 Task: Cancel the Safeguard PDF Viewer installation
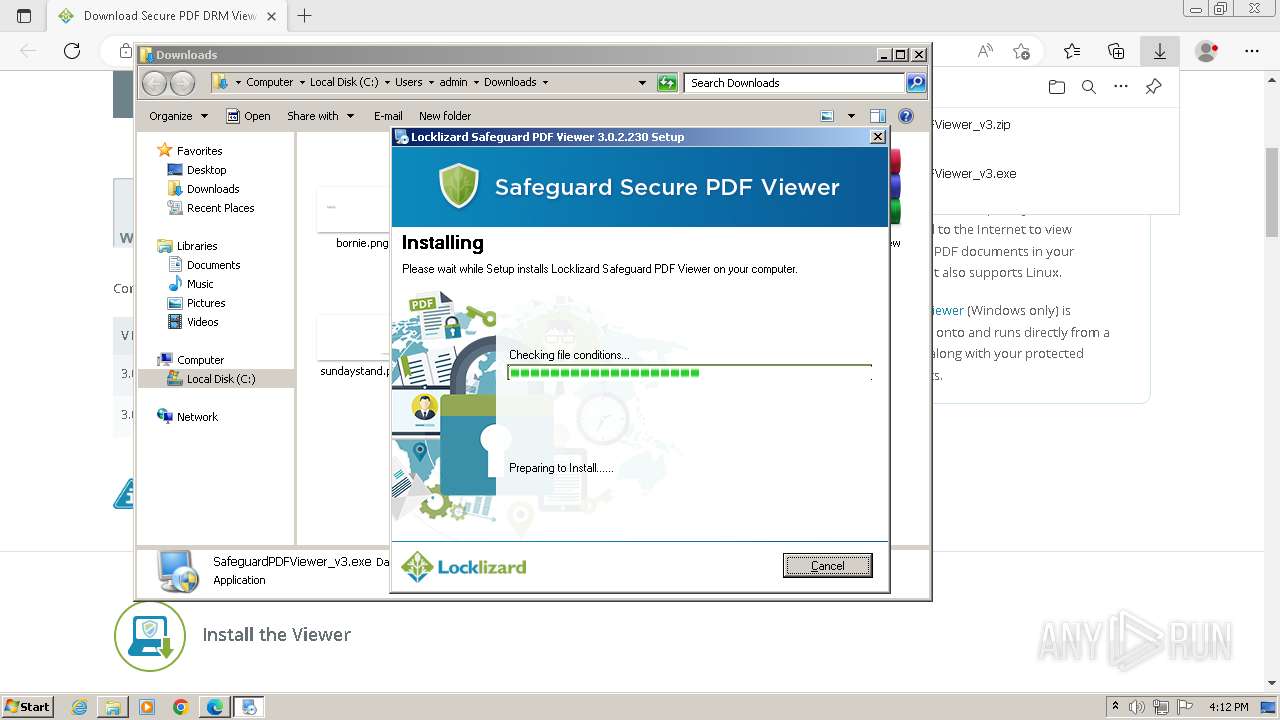(827, 566)
